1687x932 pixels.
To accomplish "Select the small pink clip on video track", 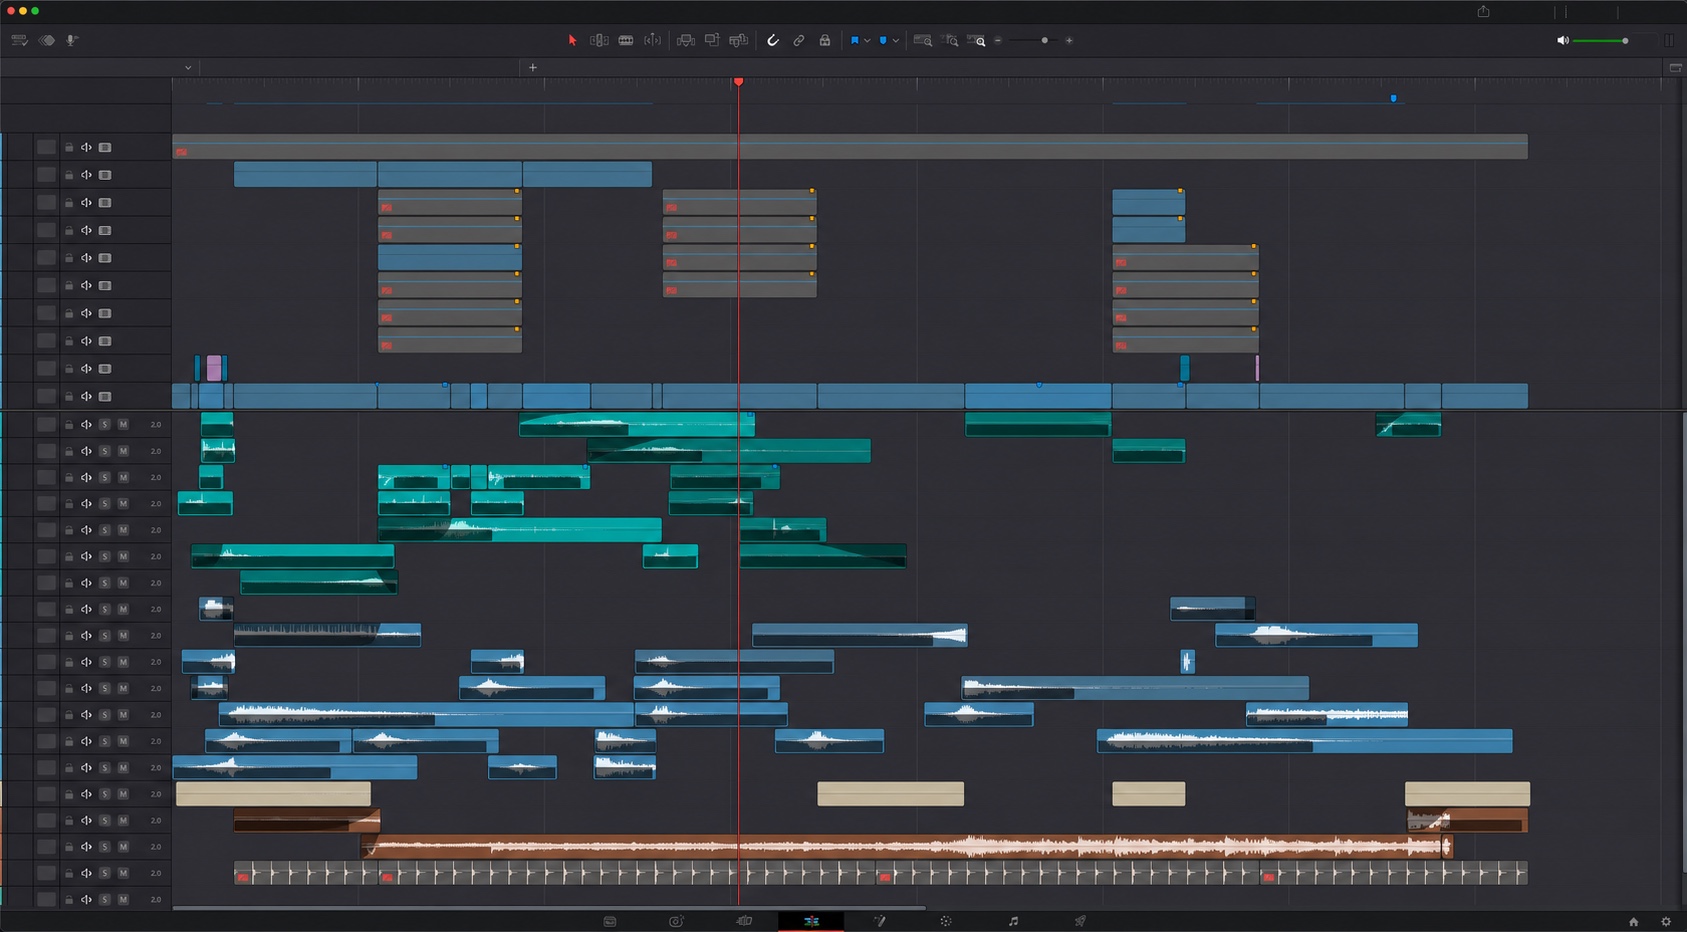I will [x=213, y=368].
